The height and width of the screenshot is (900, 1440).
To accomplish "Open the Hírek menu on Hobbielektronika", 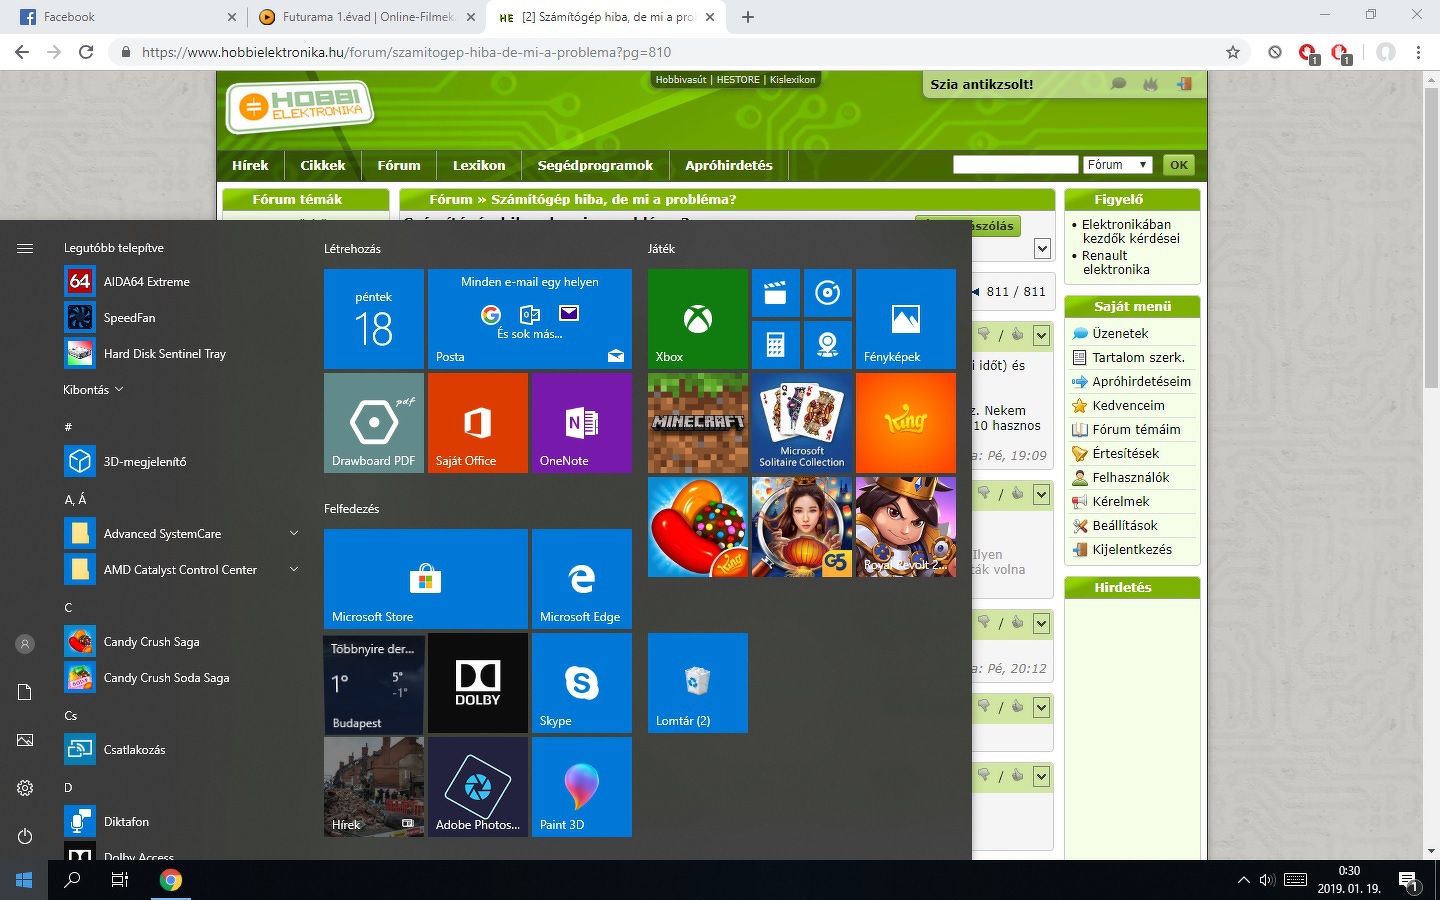I will [250, 166].
